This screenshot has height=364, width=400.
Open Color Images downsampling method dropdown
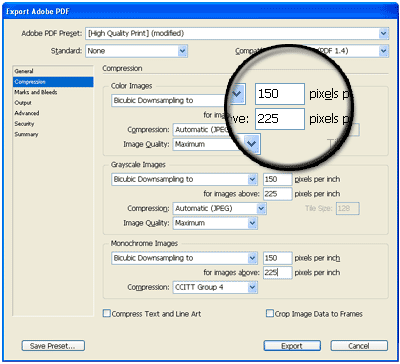click(178, 100)
